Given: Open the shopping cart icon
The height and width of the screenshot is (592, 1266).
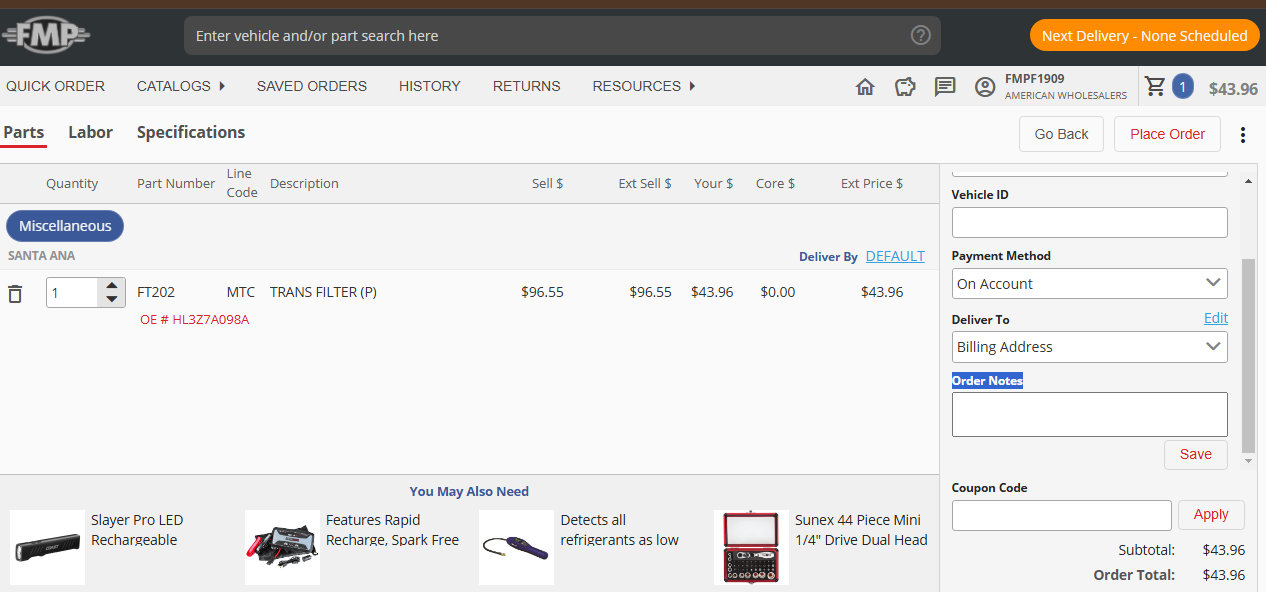Looking at the screenshot, I should [1155, 86].
